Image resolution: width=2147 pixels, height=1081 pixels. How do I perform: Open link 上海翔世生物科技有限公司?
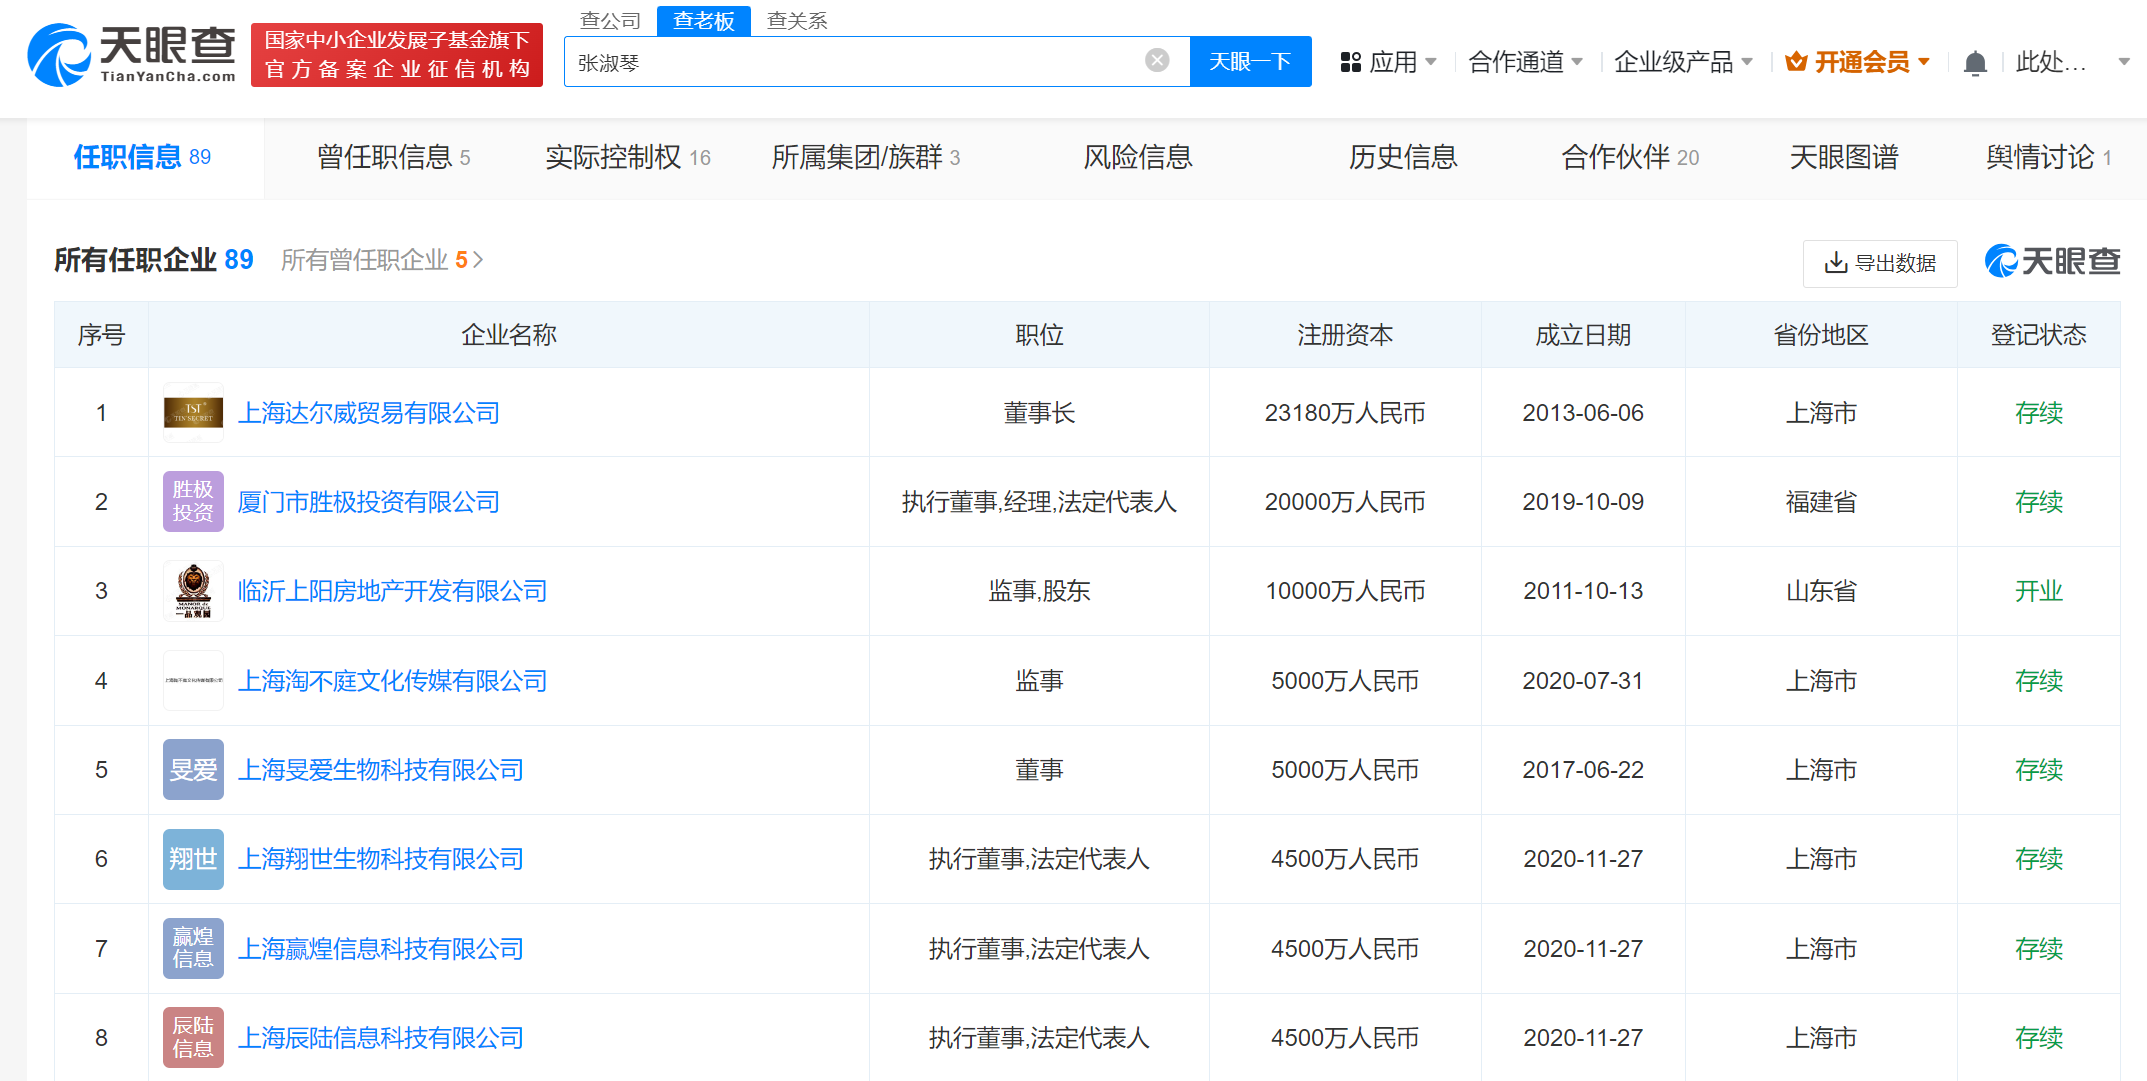[x=381, y=858]
